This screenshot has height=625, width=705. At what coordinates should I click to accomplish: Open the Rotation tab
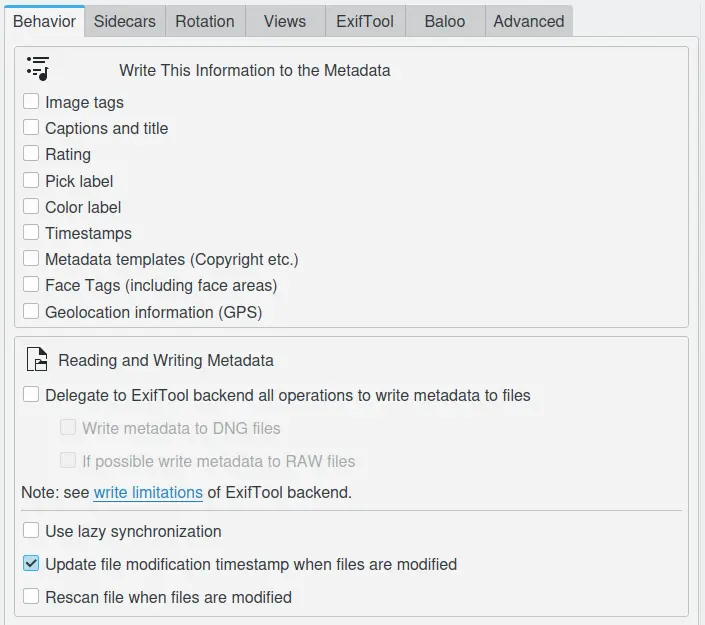click(x=204, y=21)
